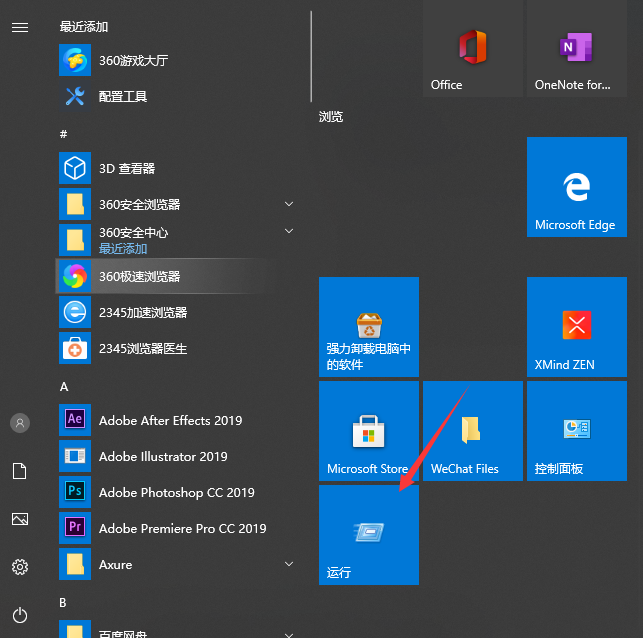
Task: Click the letter A section header
Action: click(64, 386)
